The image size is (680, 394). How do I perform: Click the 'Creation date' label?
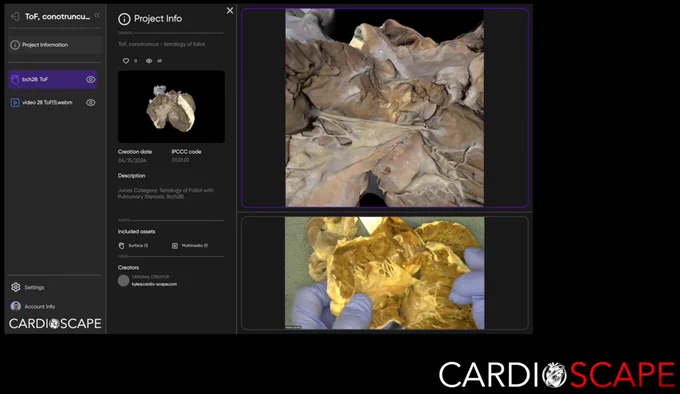(135, 152)
